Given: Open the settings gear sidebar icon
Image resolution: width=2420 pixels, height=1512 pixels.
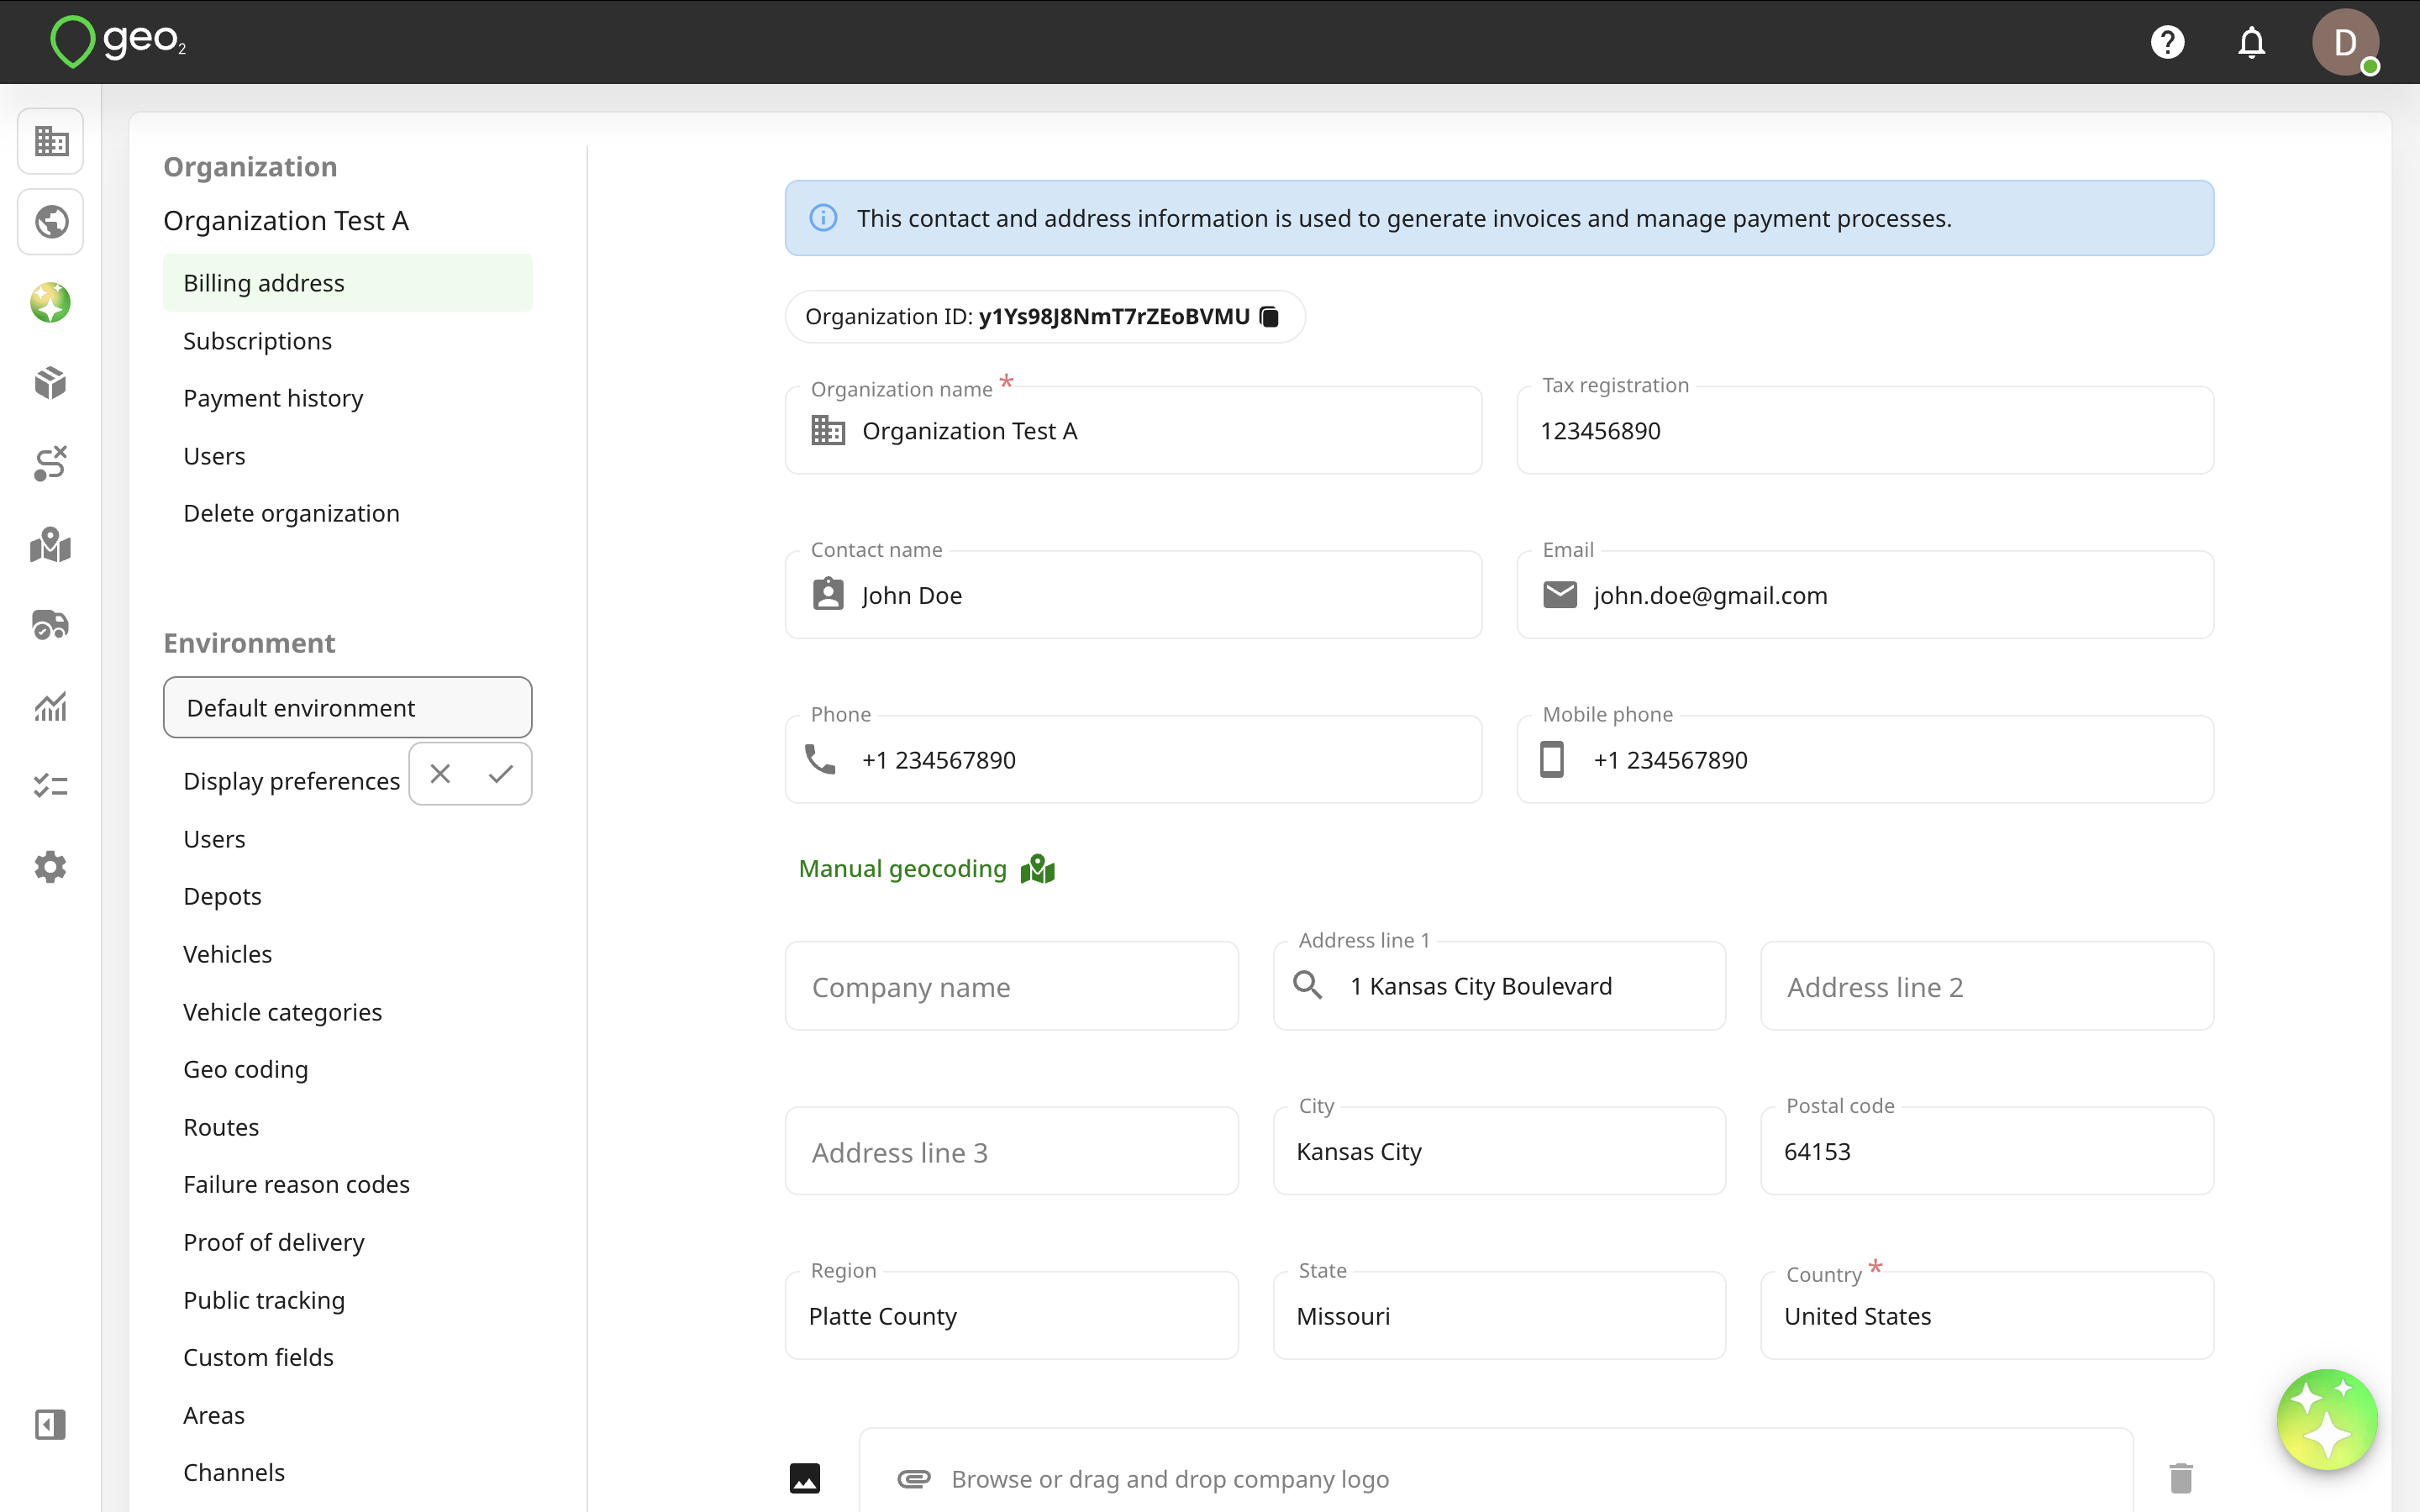Looking at the screenshot, I should [51, 867].
